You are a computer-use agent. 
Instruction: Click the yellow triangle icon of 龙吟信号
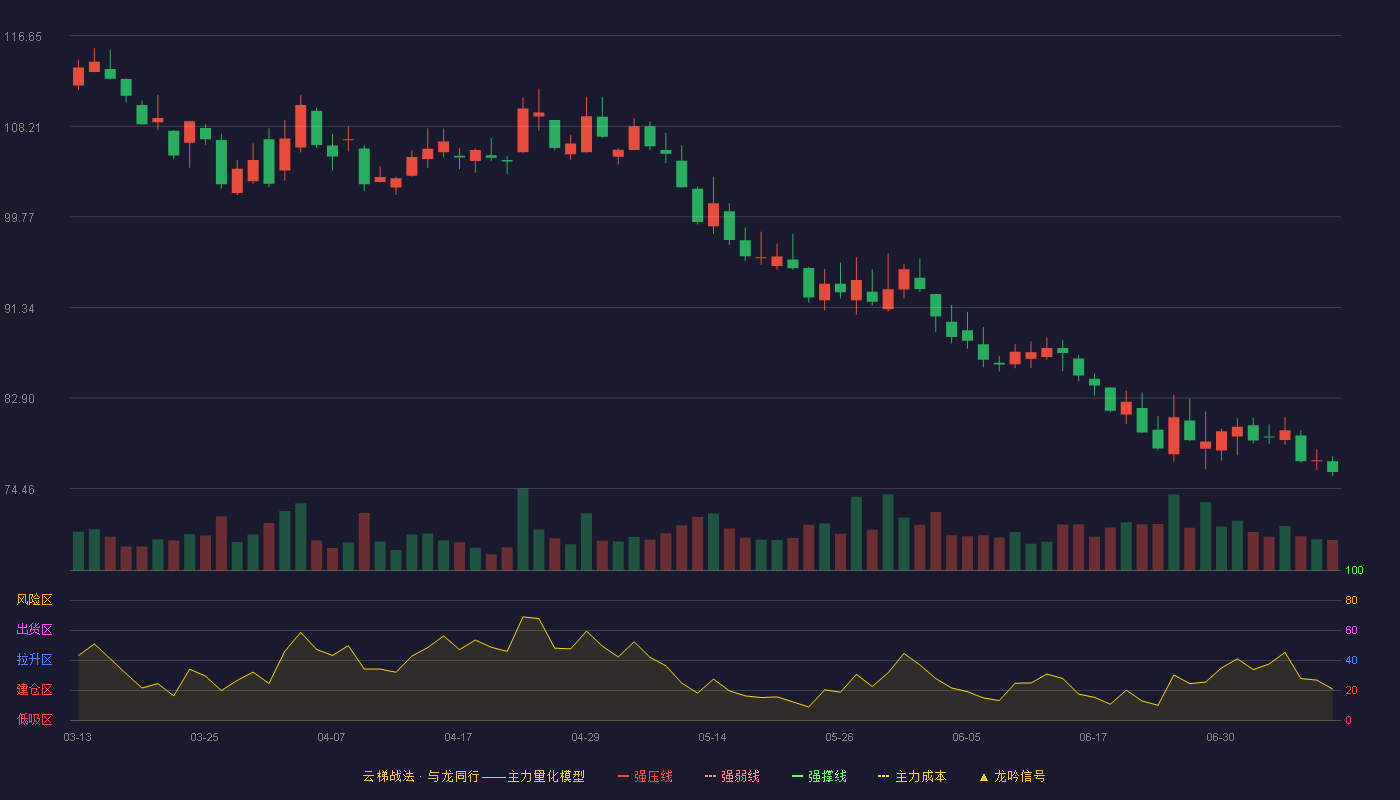coord(983,776)
